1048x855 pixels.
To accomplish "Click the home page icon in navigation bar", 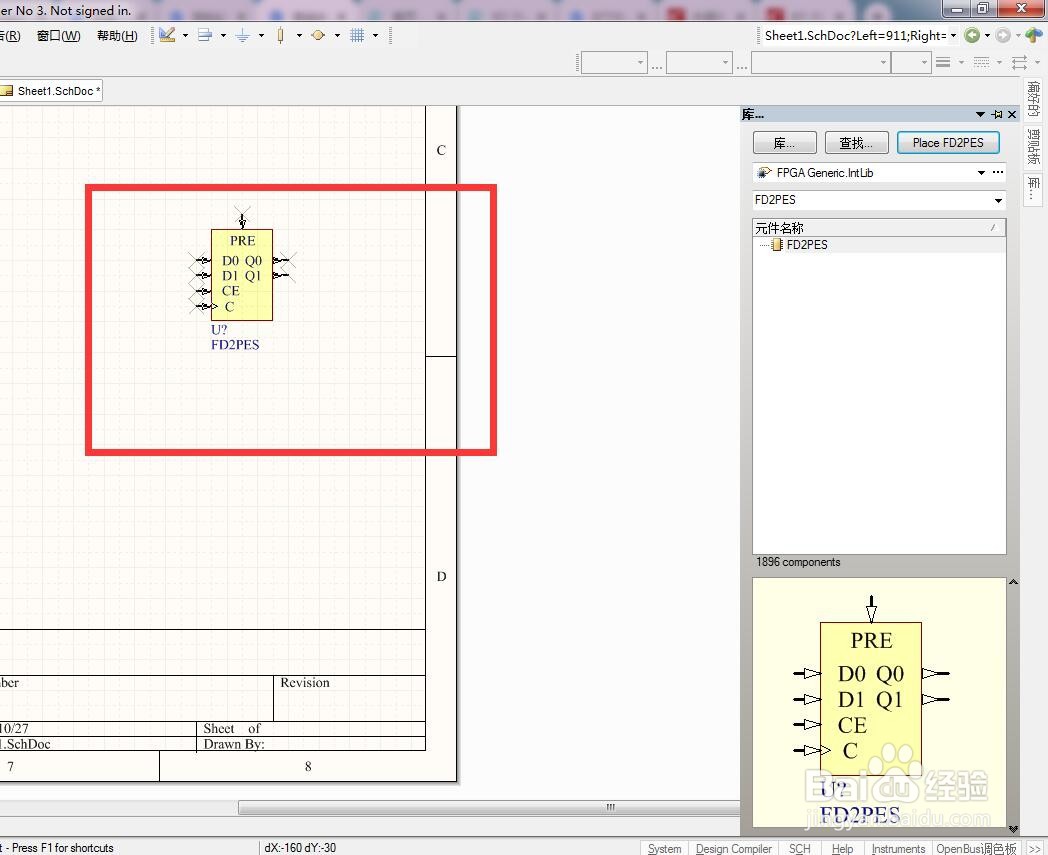I will (1035, 35).
